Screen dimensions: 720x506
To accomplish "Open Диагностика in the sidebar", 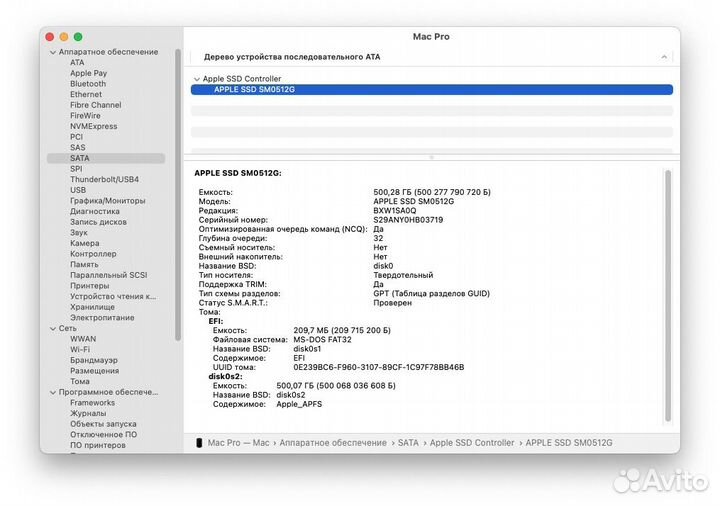I will (x=95, y=211).
